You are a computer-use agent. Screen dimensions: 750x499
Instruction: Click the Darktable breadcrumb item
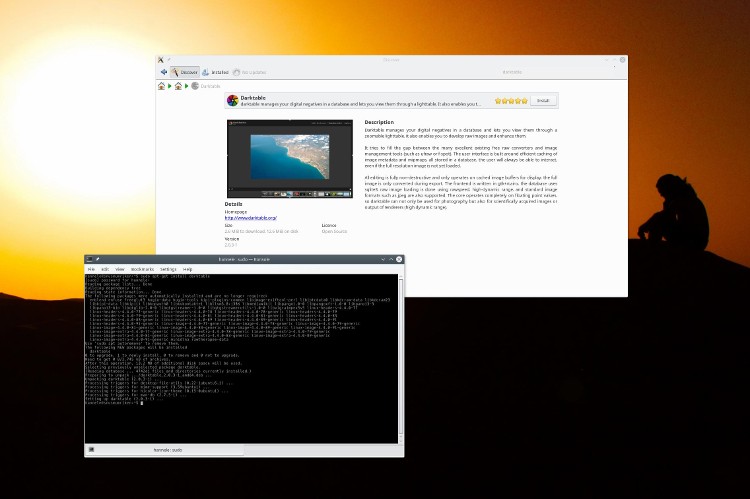pos(206,86)
